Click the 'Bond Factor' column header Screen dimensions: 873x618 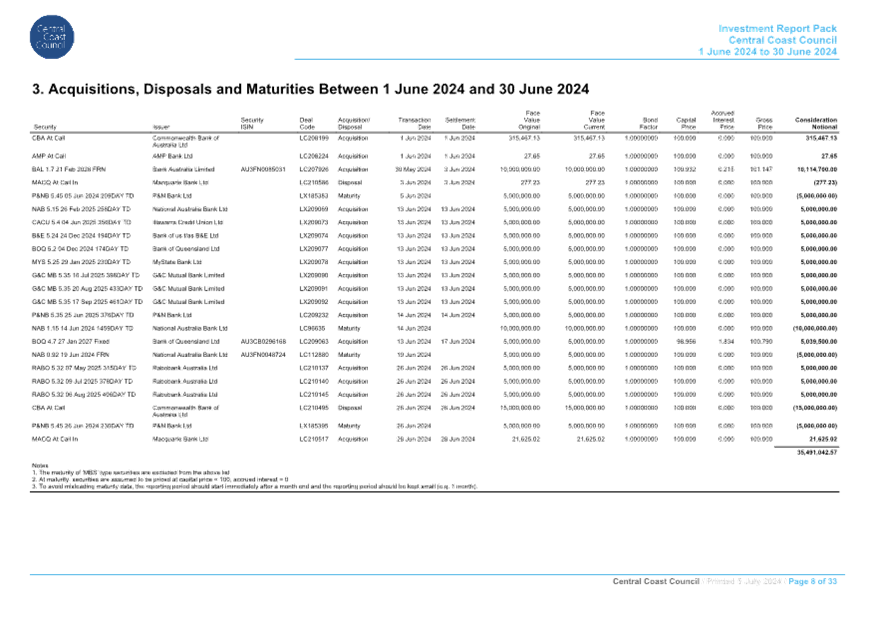click(x=649, y=124)
